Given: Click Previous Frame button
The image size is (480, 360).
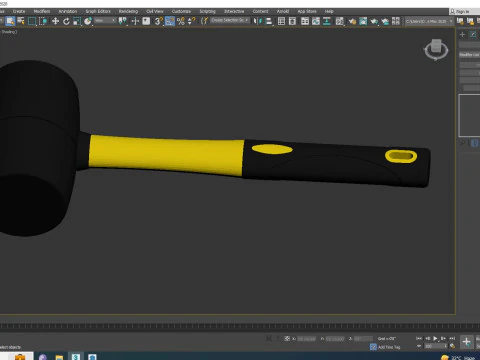Looking at the screenshot, I should pos(427,338).
